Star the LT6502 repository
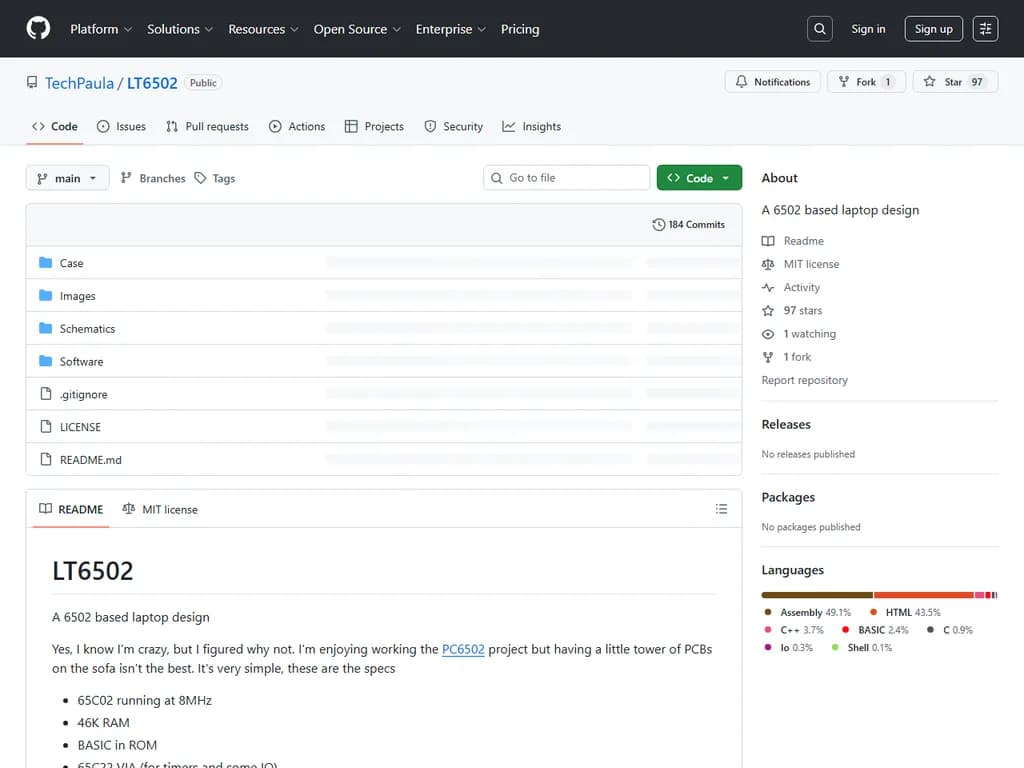The width and height of the screenshot is (1024, 768). click(954, 82)
